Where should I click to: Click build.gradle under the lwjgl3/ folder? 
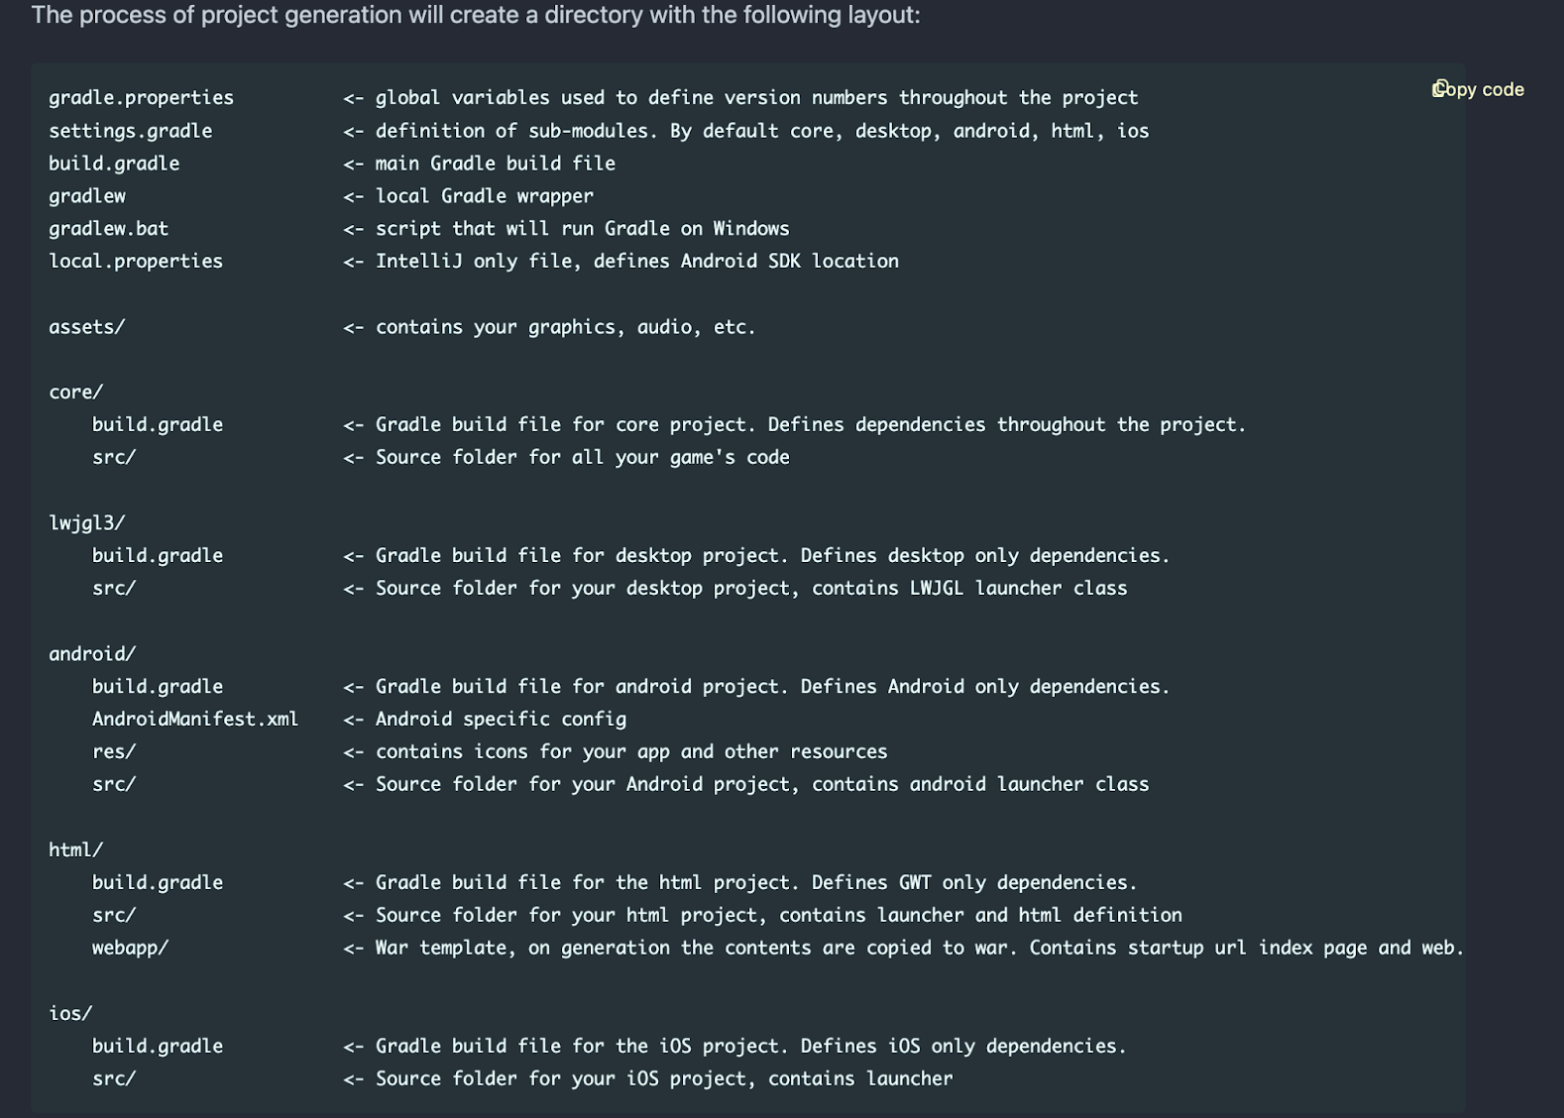[x=157, y=556]
